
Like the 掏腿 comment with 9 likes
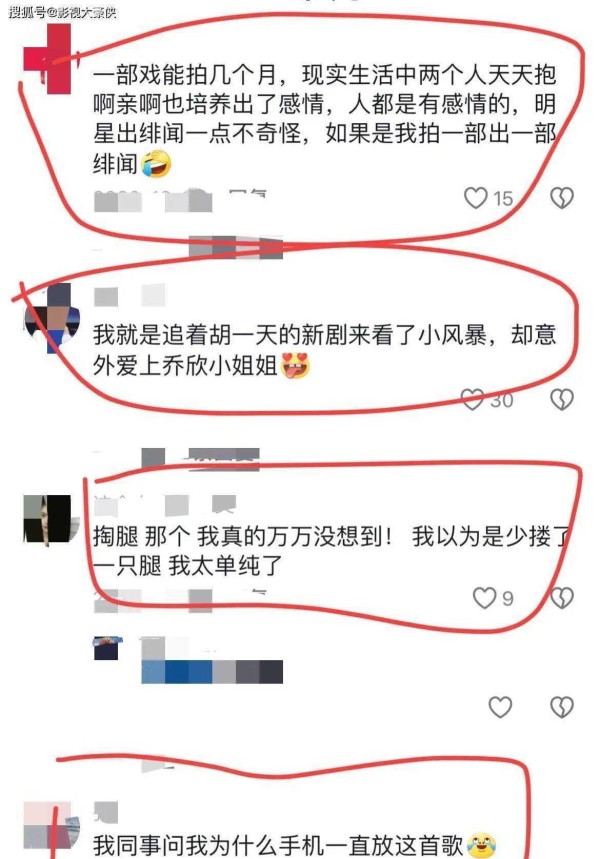pyautogui.click(x=484, y=598)
